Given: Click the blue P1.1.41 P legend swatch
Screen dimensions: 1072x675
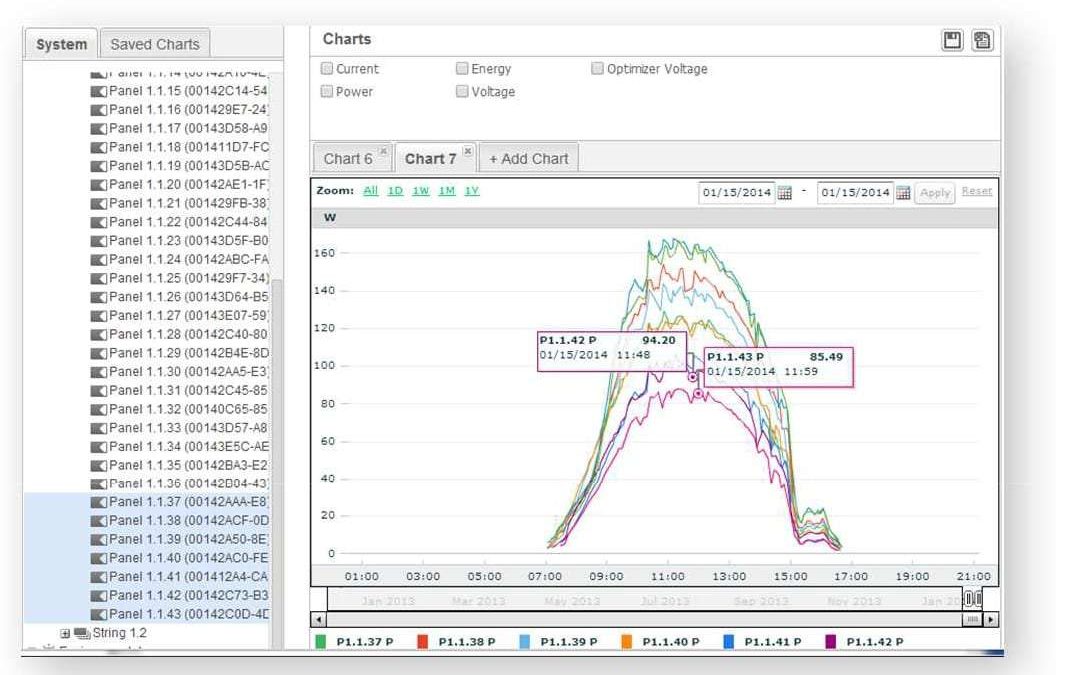Looking at the screenshot, I should pyautogui.click(x=728, y=642).
